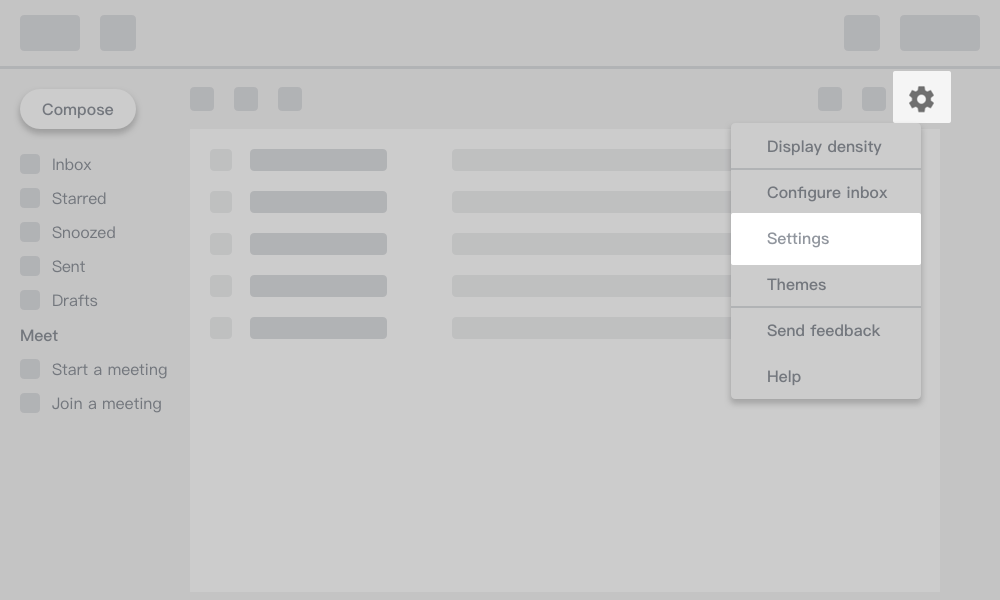Click the icon beside the Inbox label
Image resolution: width=1000 pixels, height=600 pixels.
click(30, 165)
